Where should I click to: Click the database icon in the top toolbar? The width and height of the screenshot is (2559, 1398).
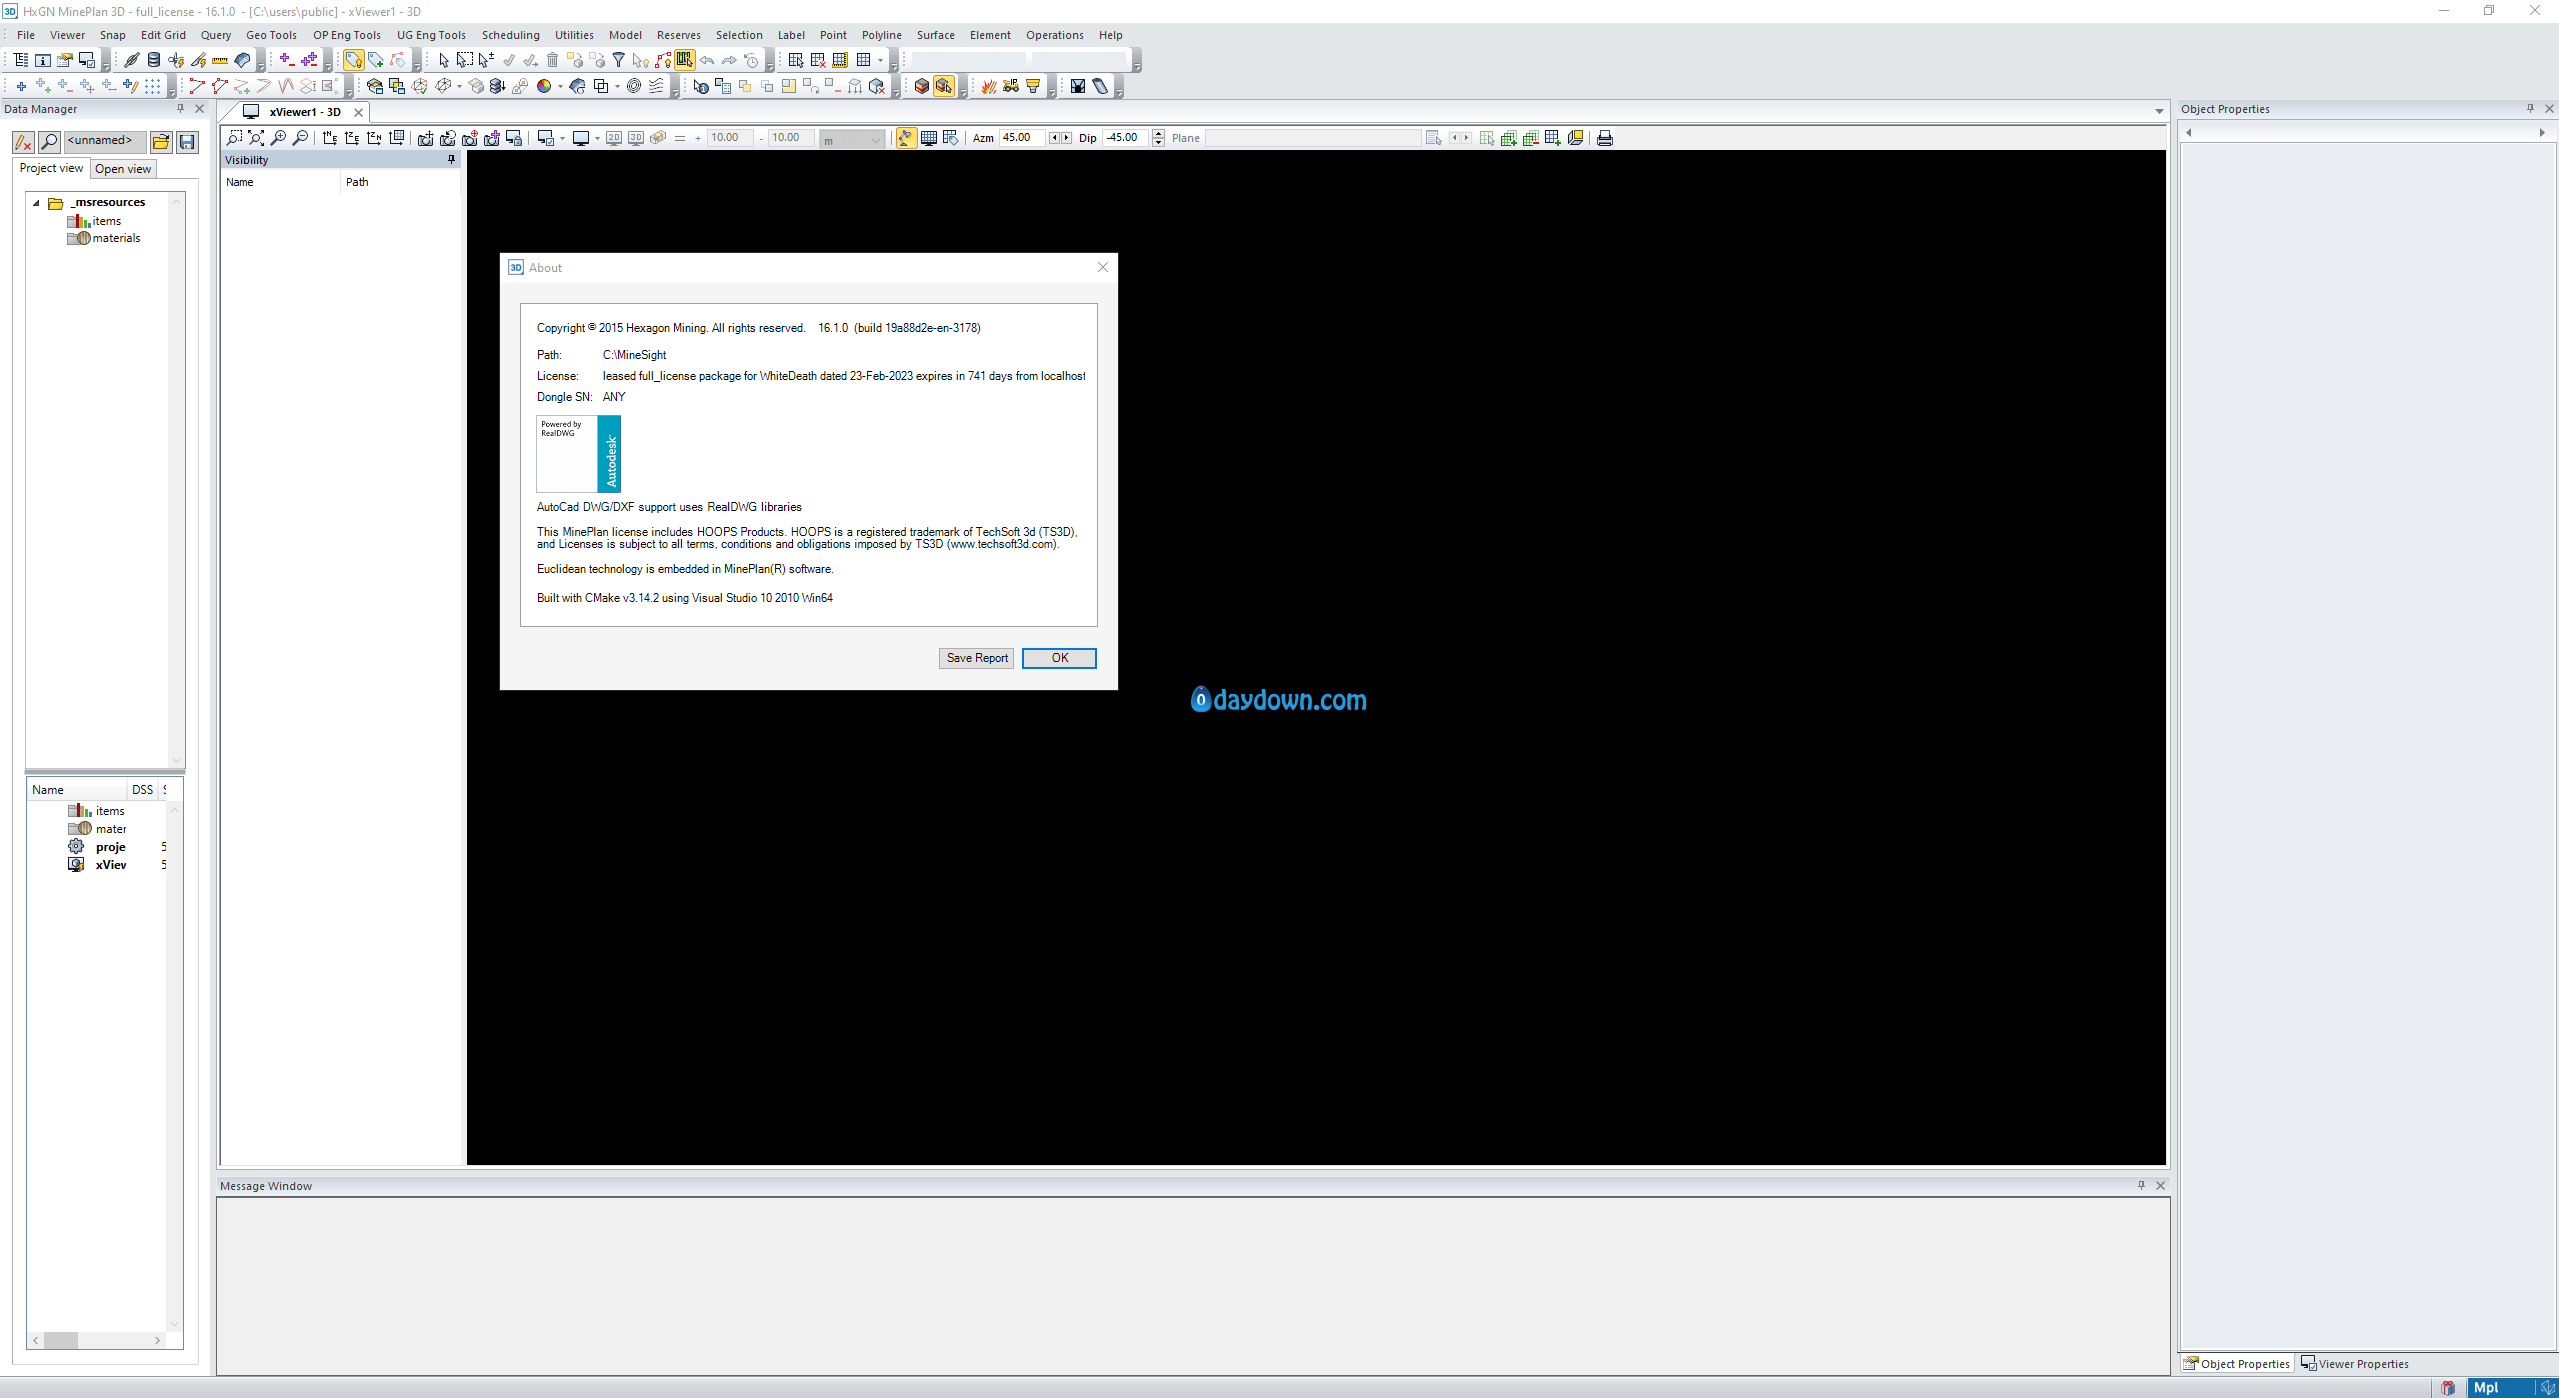[x=153, y=60]
